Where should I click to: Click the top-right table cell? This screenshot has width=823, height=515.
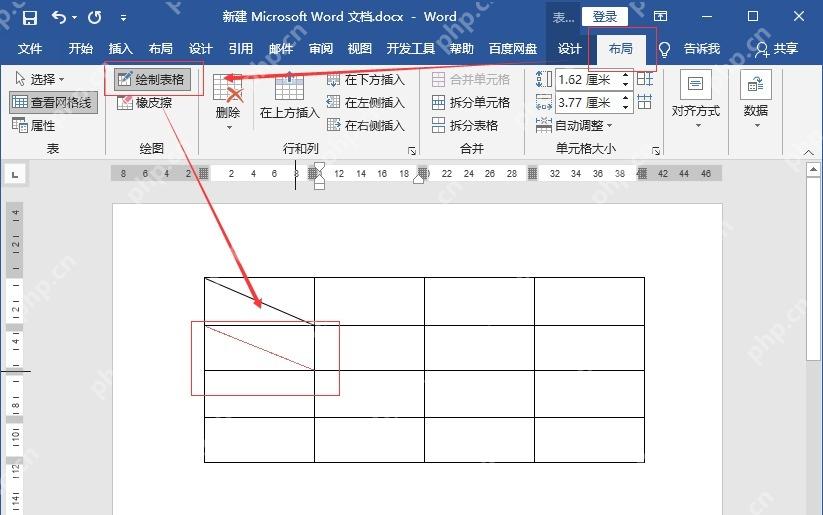point(589,301)
